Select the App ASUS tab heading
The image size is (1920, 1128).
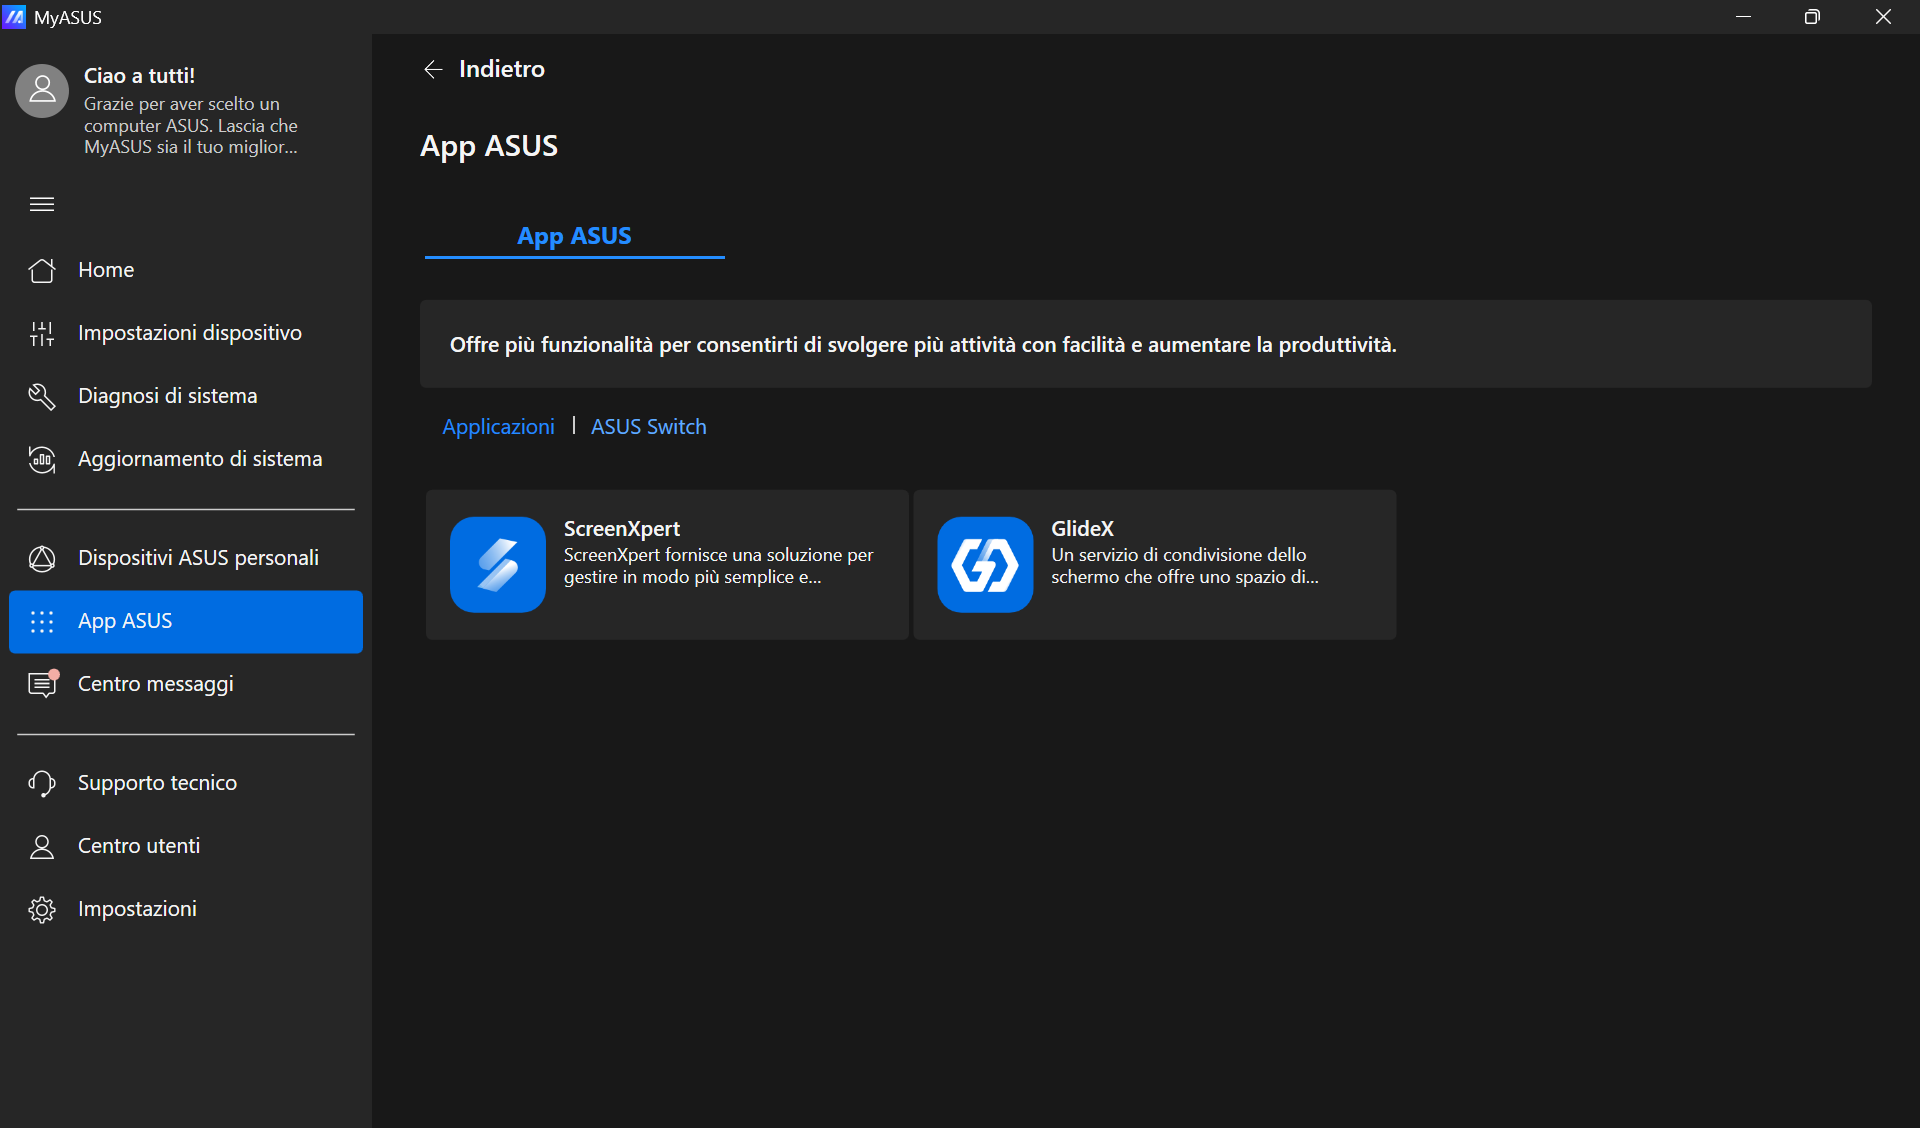pos(574,236)
